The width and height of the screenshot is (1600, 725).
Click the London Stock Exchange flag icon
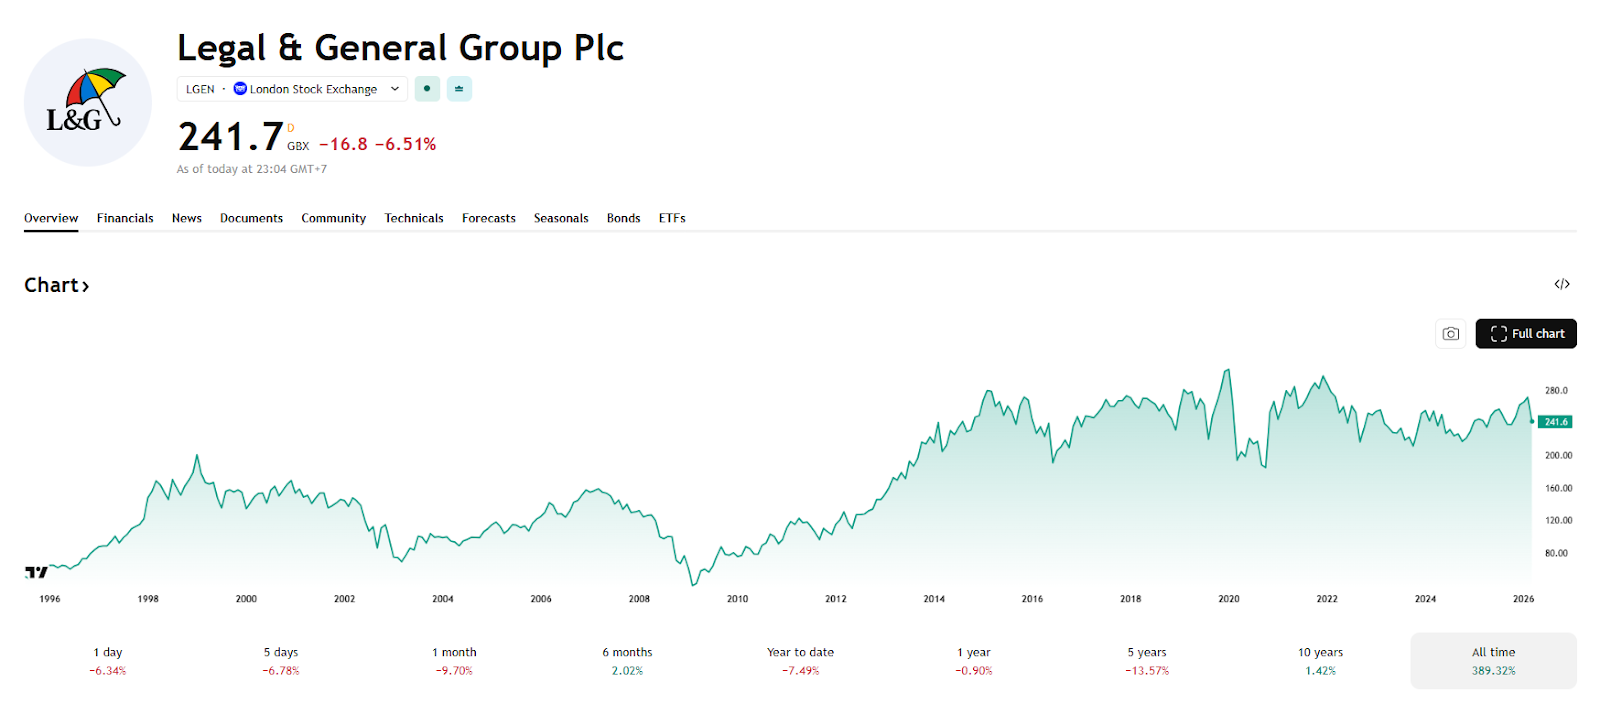coord(240,89)
